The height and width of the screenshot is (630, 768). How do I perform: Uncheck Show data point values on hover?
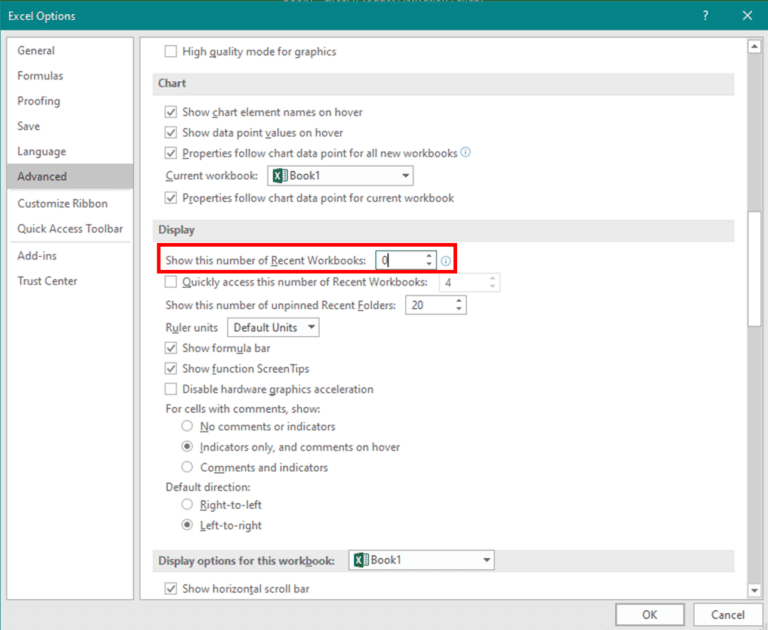tap(170, 133)
